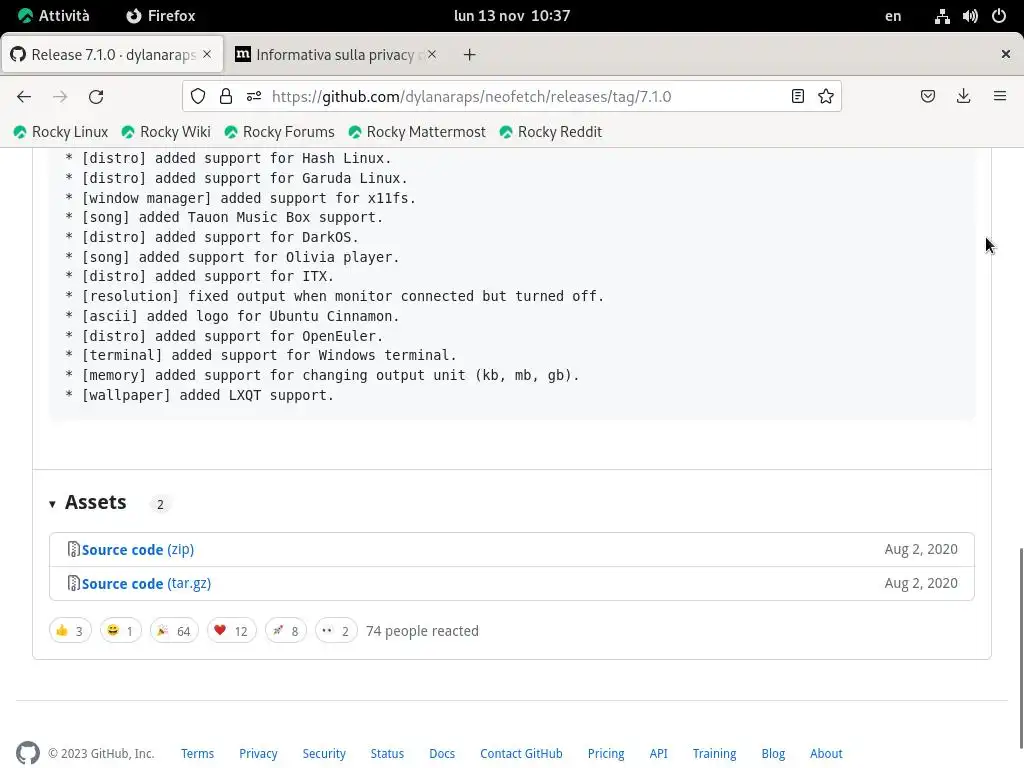Open the Docs footer link
Screen dimensions: 1024x768
click(x=442, y=753)
